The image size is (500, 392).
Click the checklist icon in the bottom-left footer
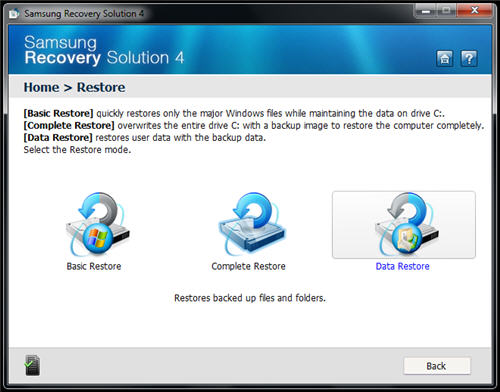coord(32,365)
